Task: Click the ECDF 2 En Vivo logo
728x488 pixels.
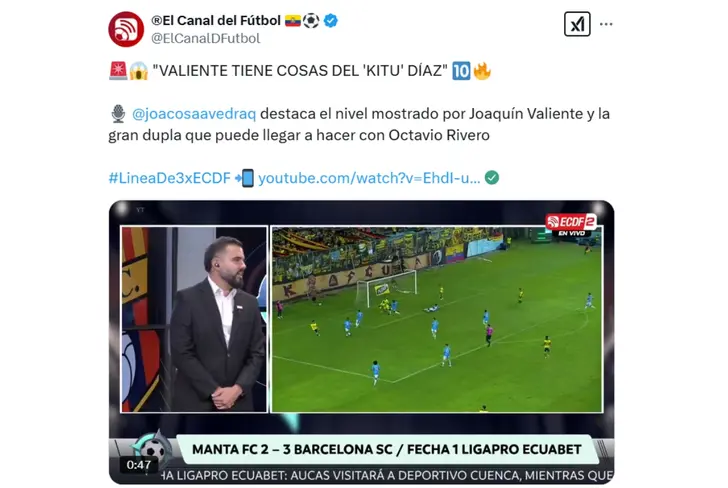Action: (x=571, y=225)
